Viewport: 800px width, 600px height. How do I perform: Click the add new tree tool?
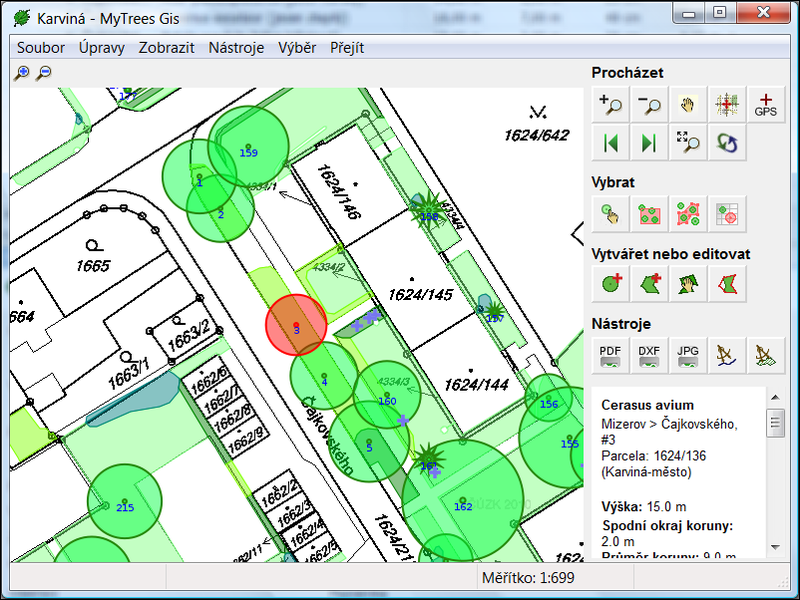[611, 284]
